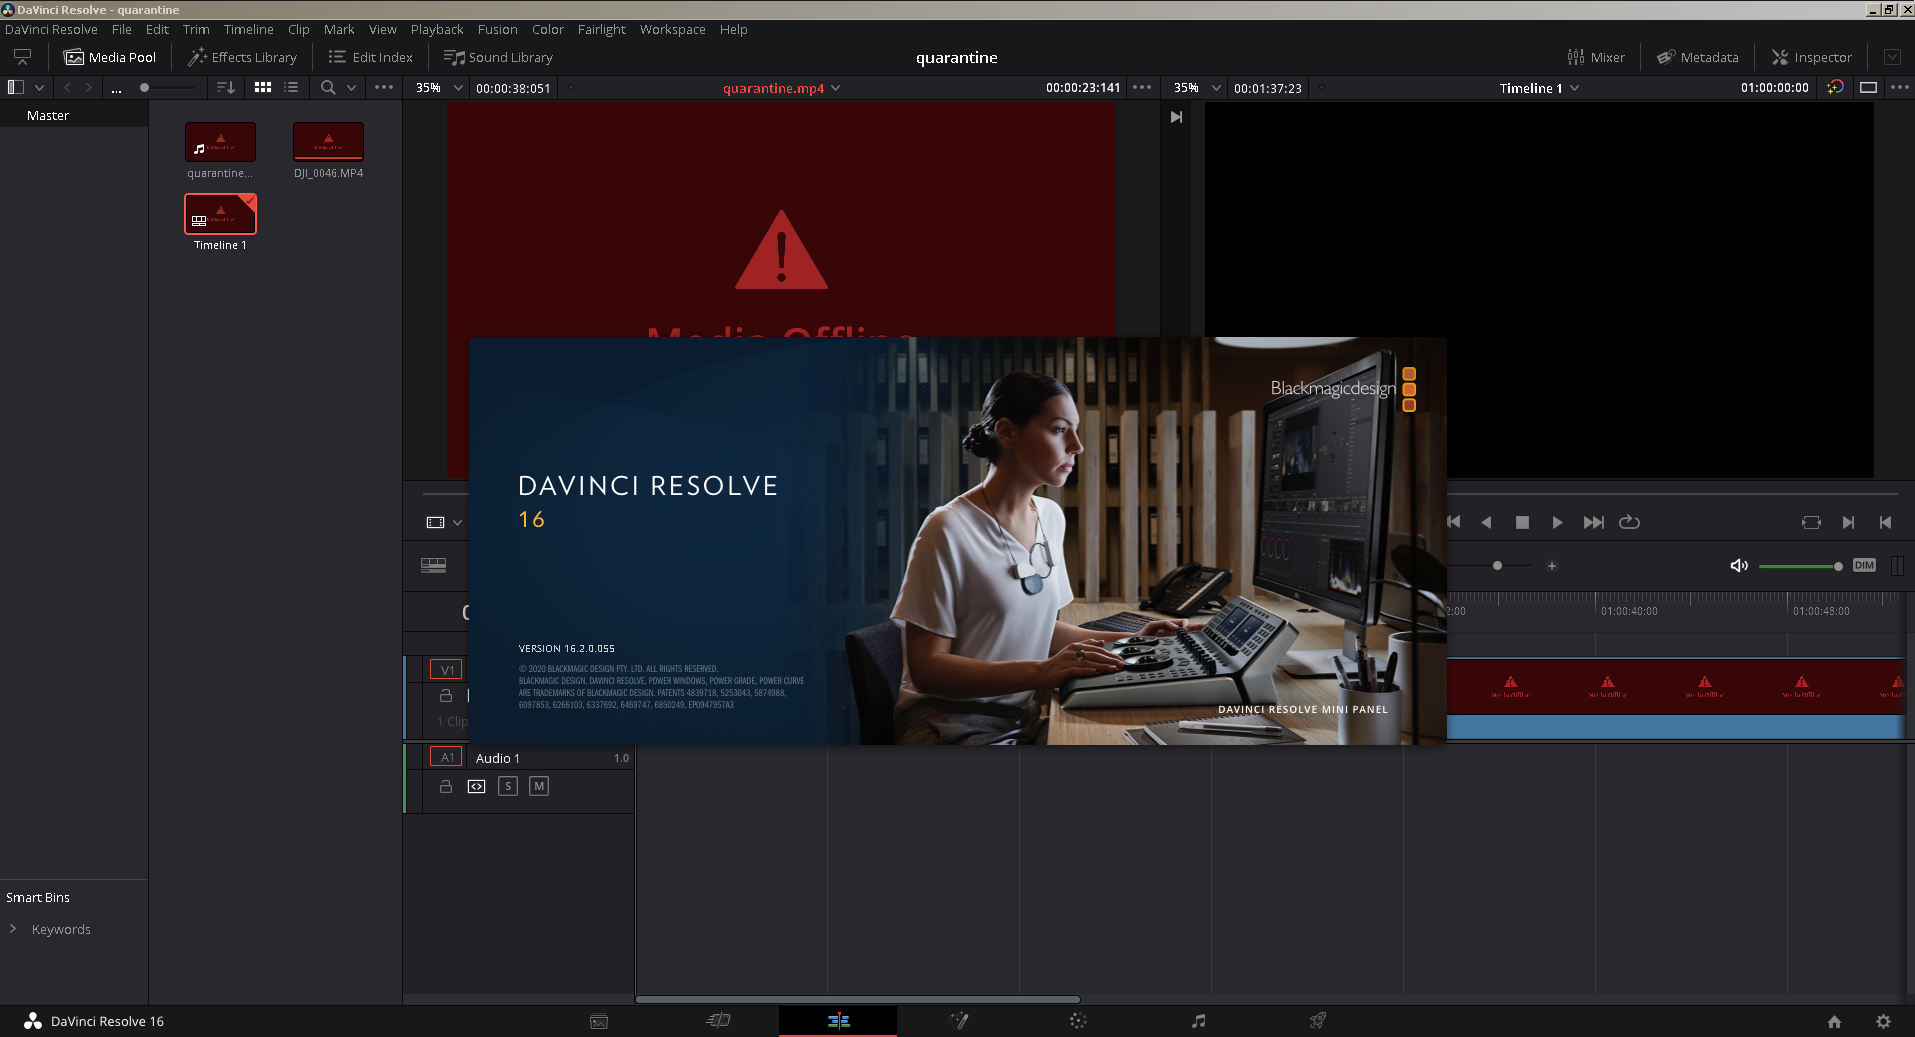Open the Timeline menu

[249, 29]
